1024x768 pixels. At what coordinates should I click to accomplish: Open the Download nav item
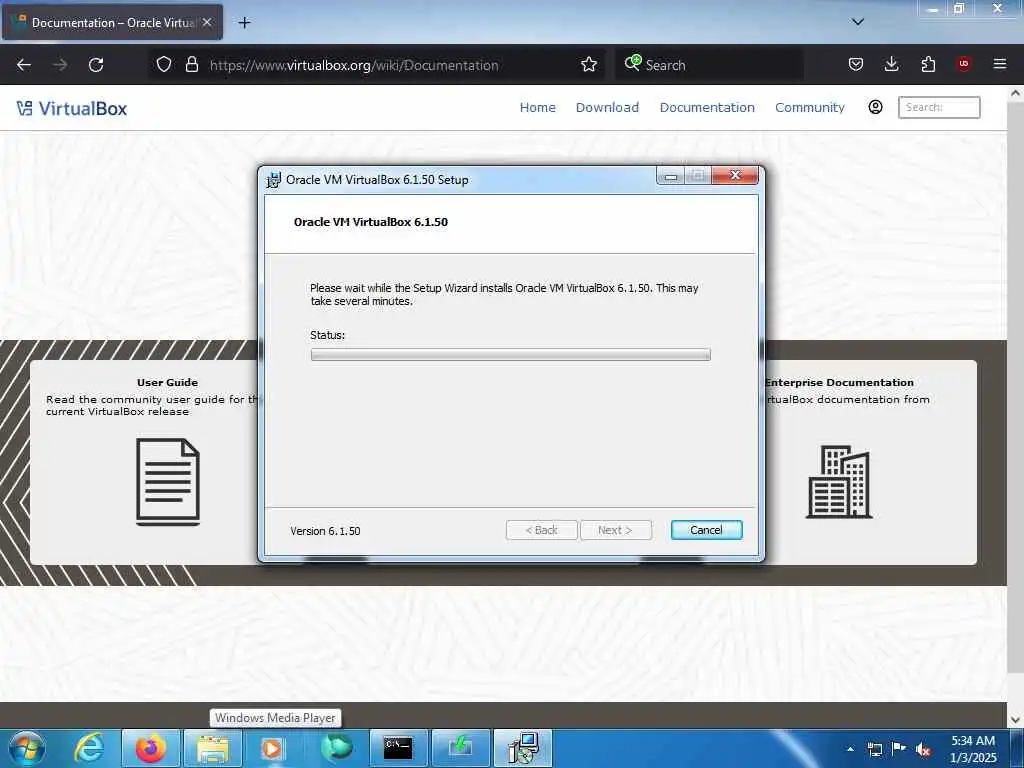point(607,108)
